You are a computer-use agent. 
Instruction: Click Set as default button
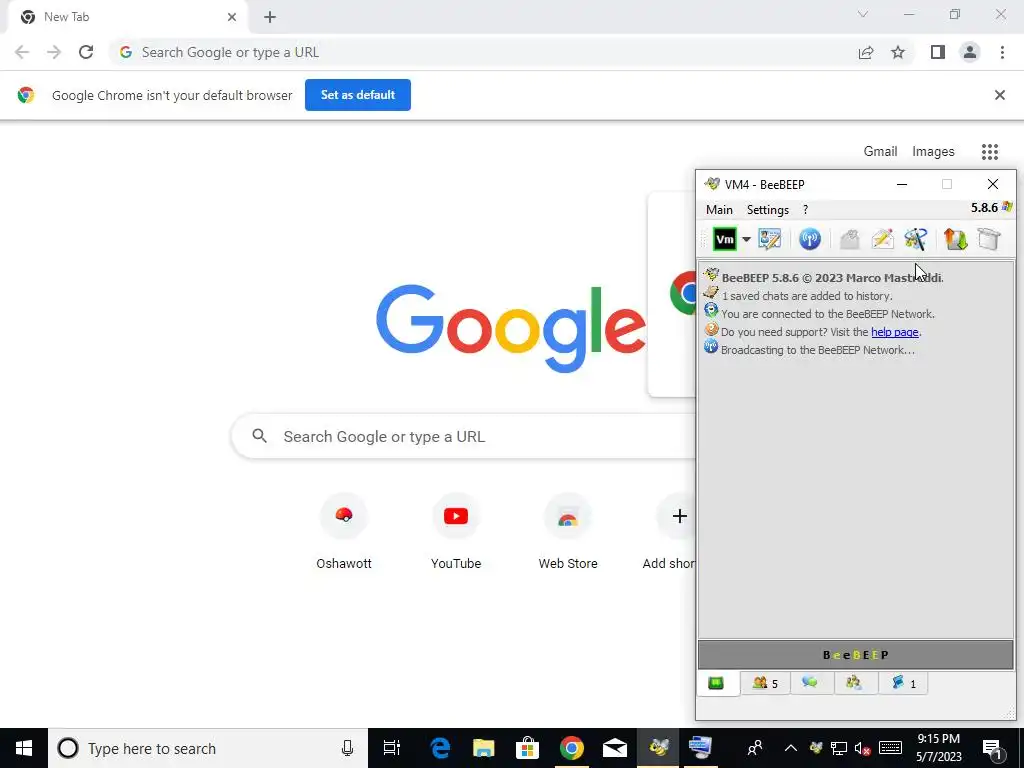click(x=358, y=95)
